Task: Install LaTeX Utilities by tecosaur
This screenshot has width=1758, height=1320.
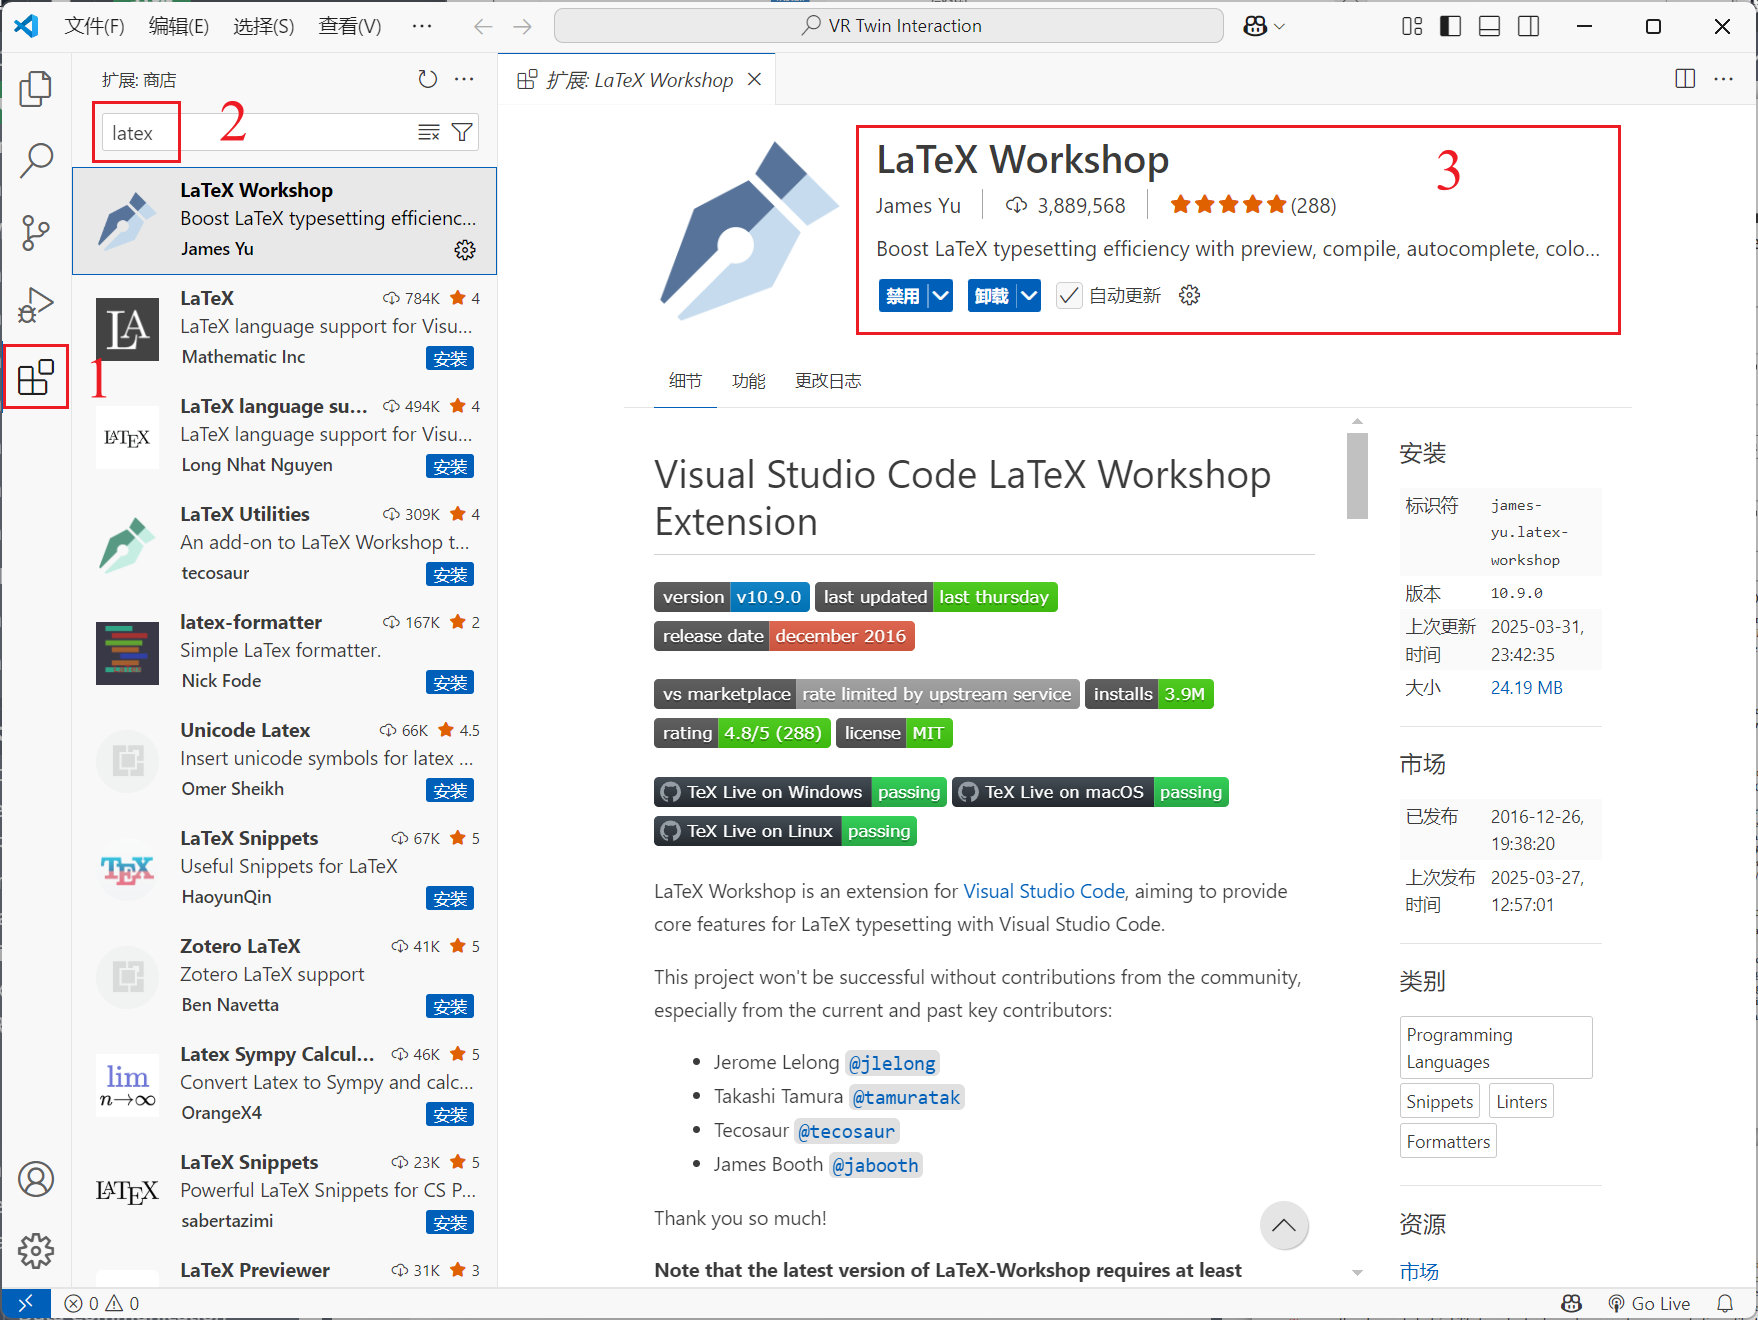Action: click(x=450, y=575)
